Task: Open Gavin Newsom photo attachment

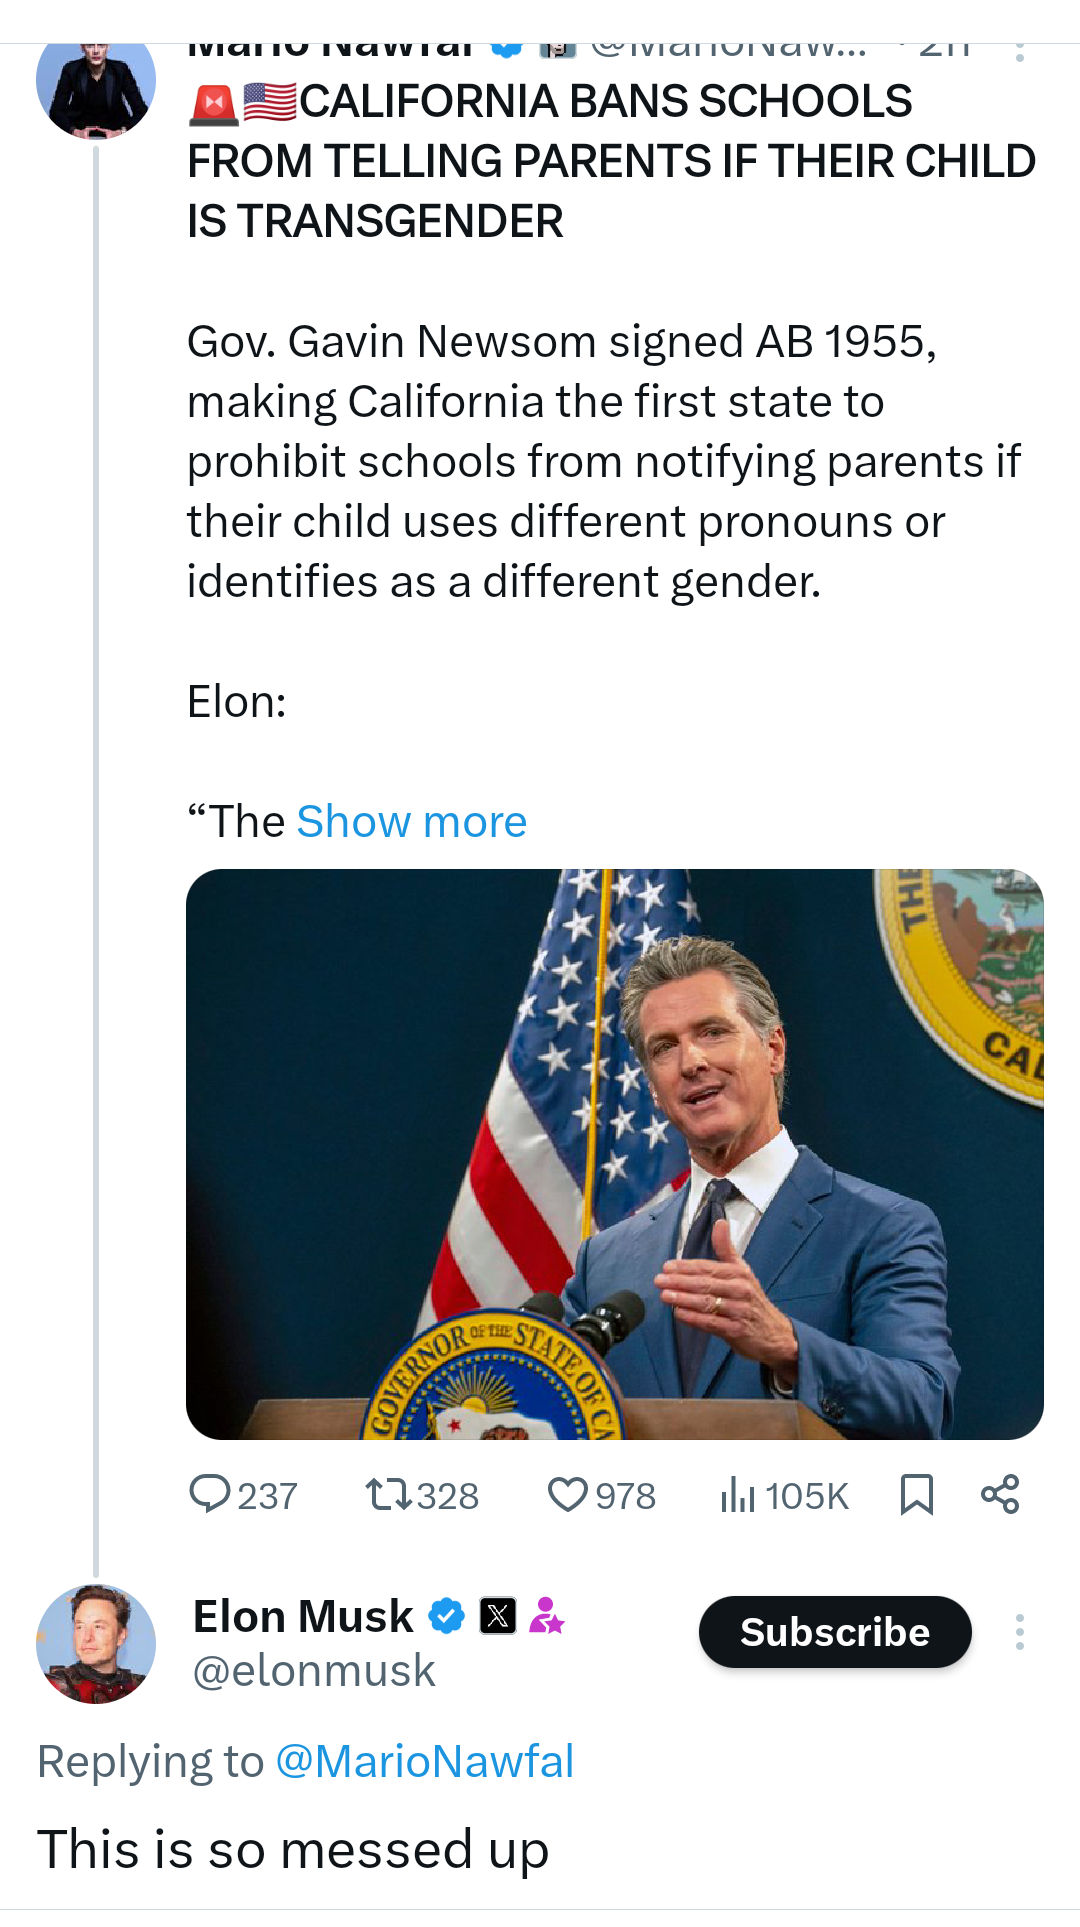Action: pos(614,1154)
